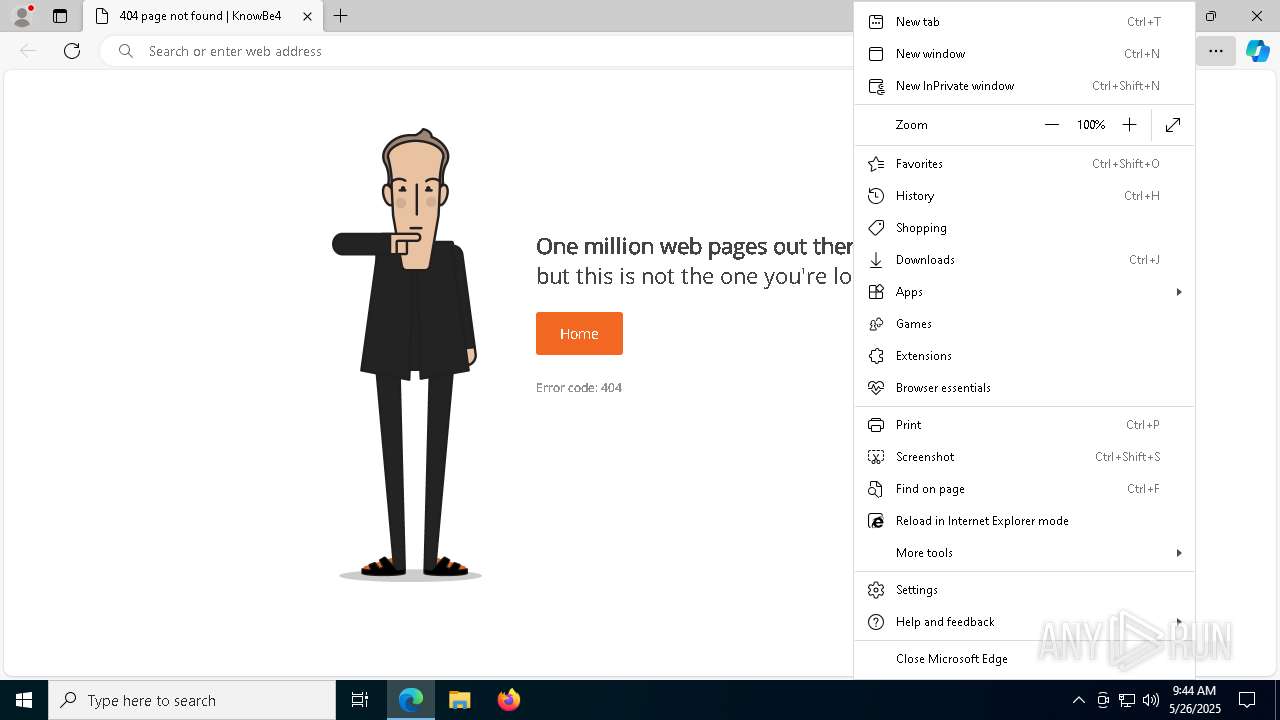Increase zoom with the plus button

pyautogui.click(x=1129, y=125)
